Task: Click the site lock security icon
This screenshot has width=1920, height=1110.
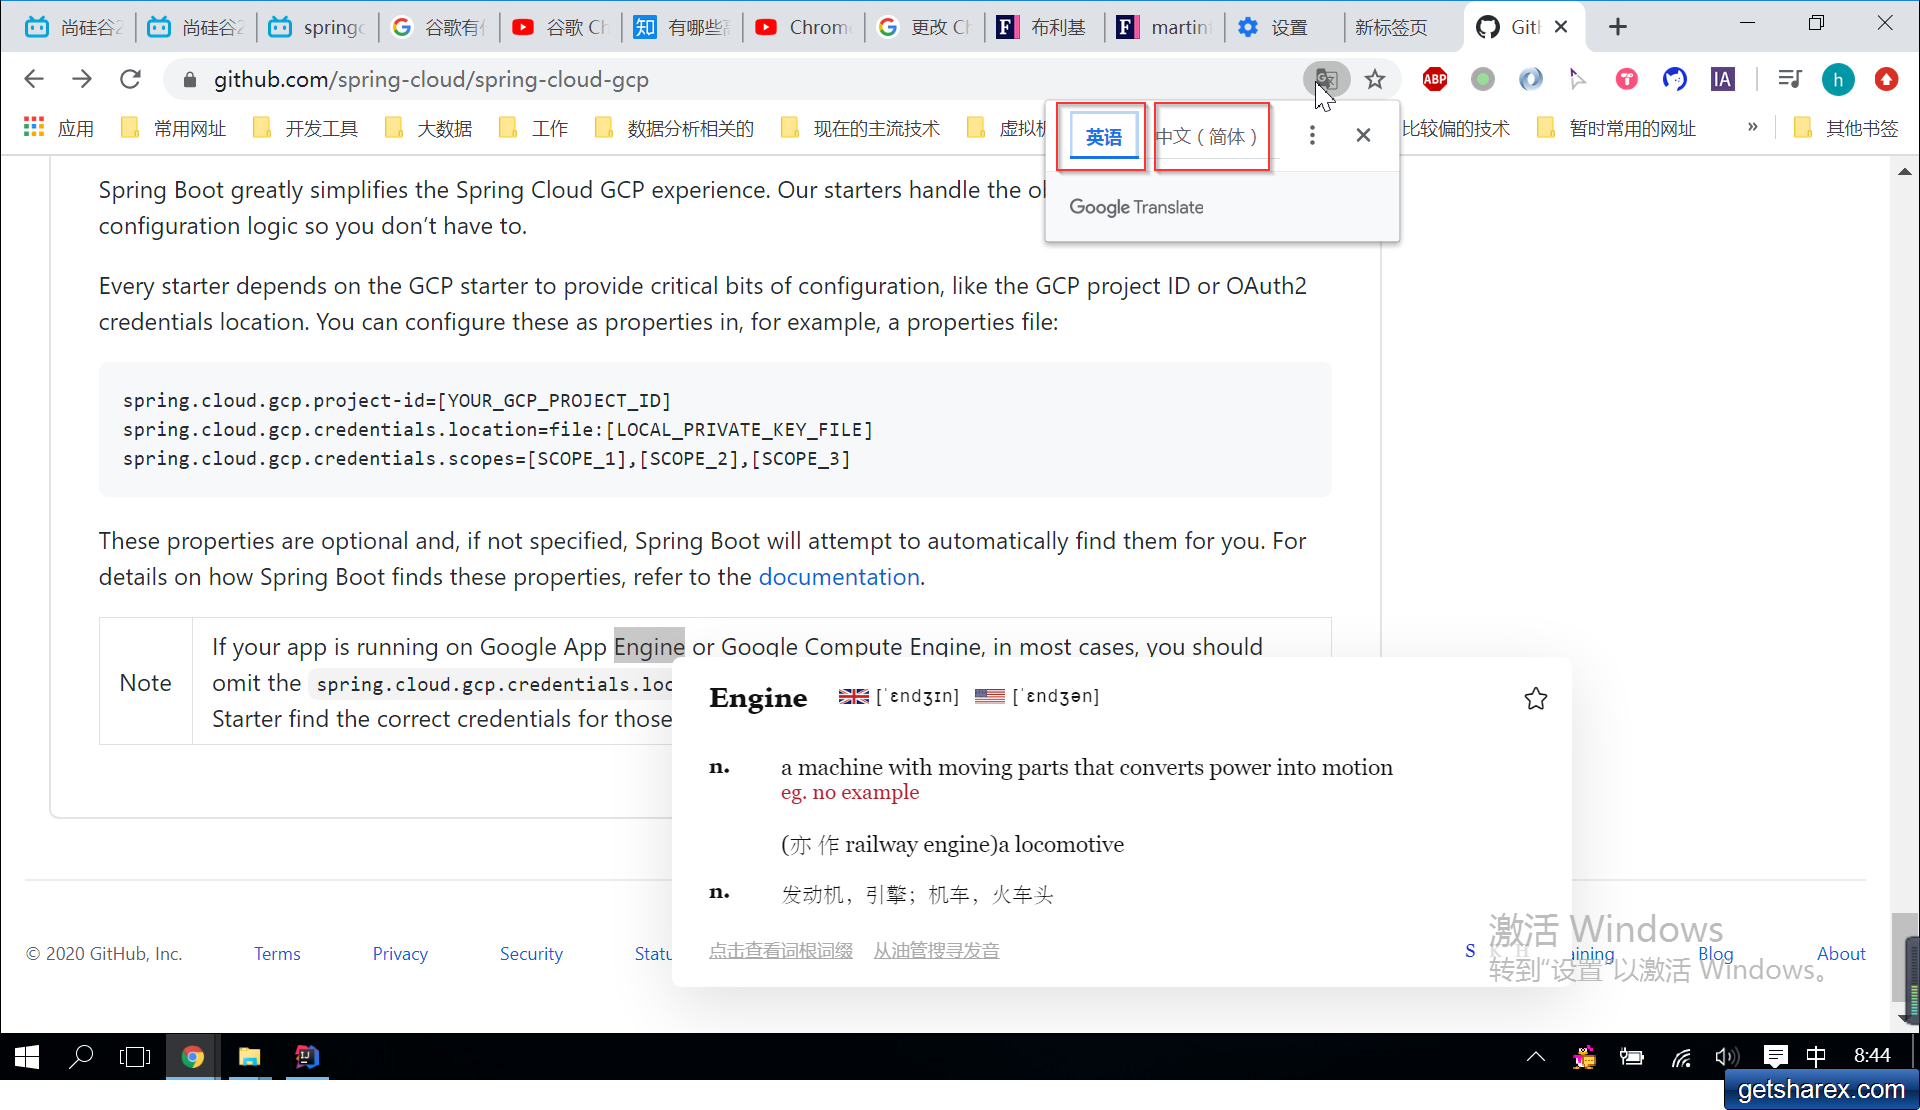Action: click(x=189, y=79)
